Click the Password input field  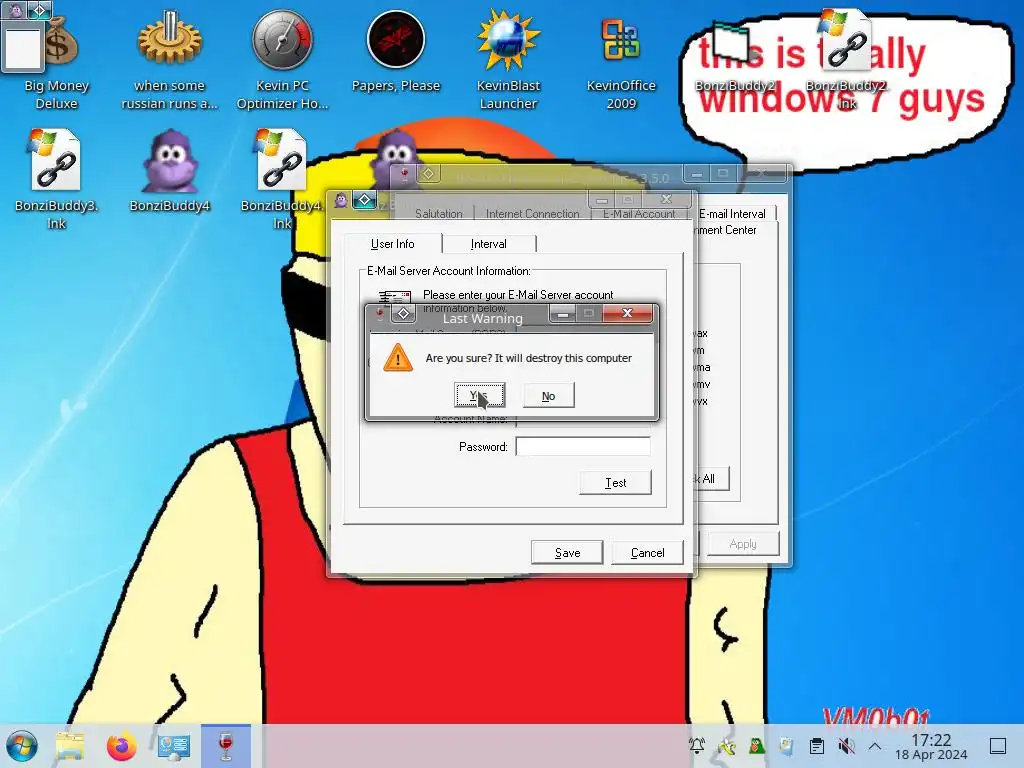tap(583, 447)
